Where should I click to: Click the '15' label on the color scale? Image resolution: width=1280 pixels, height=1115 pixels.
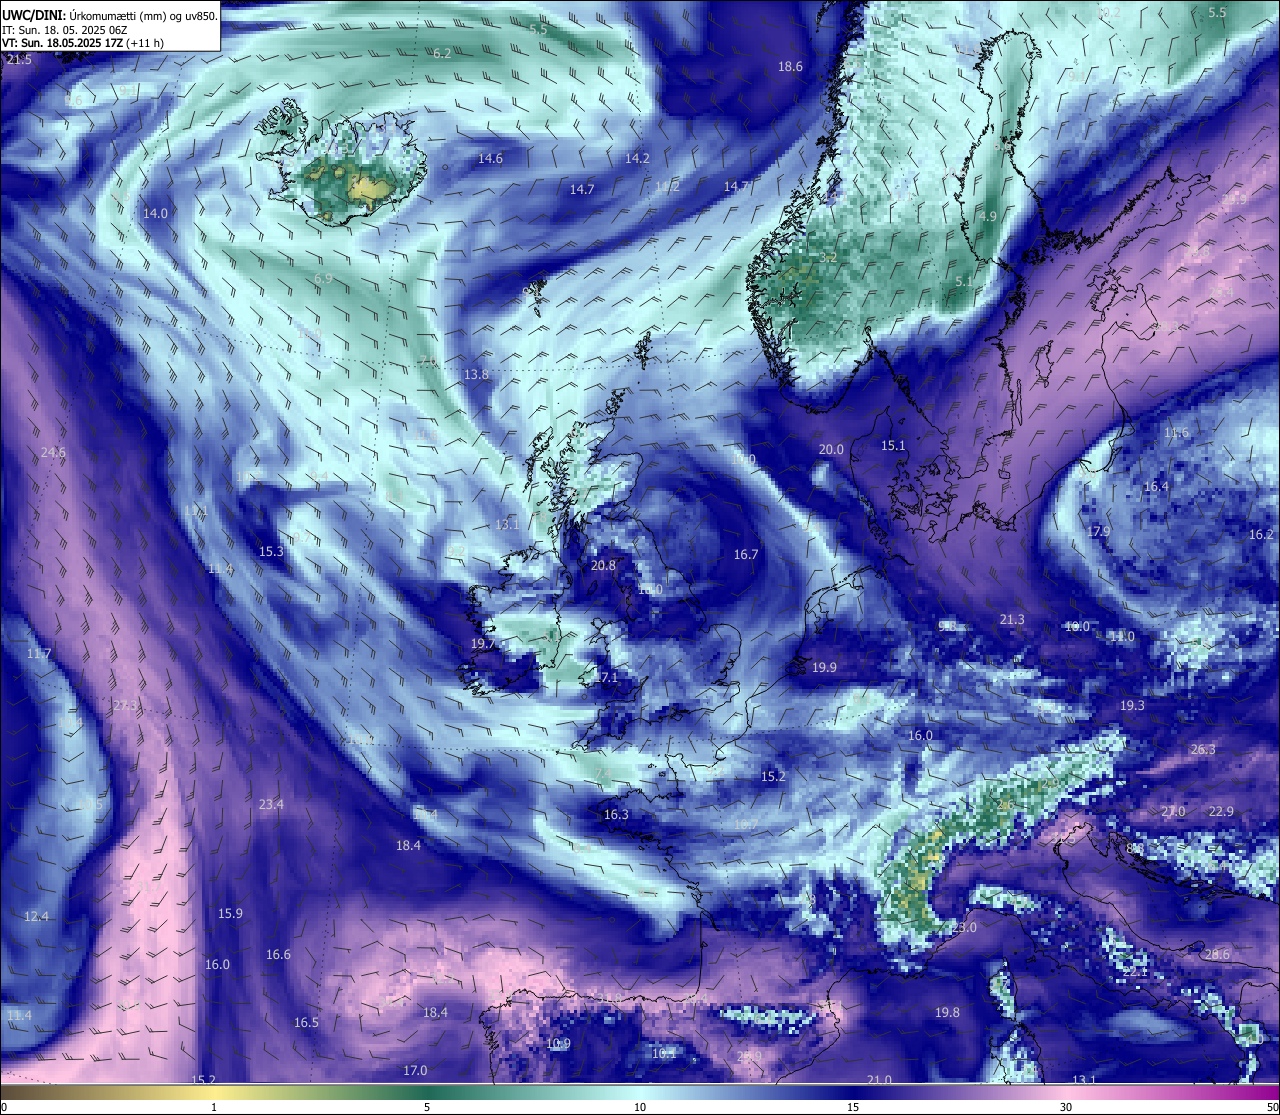(853, 1106)
